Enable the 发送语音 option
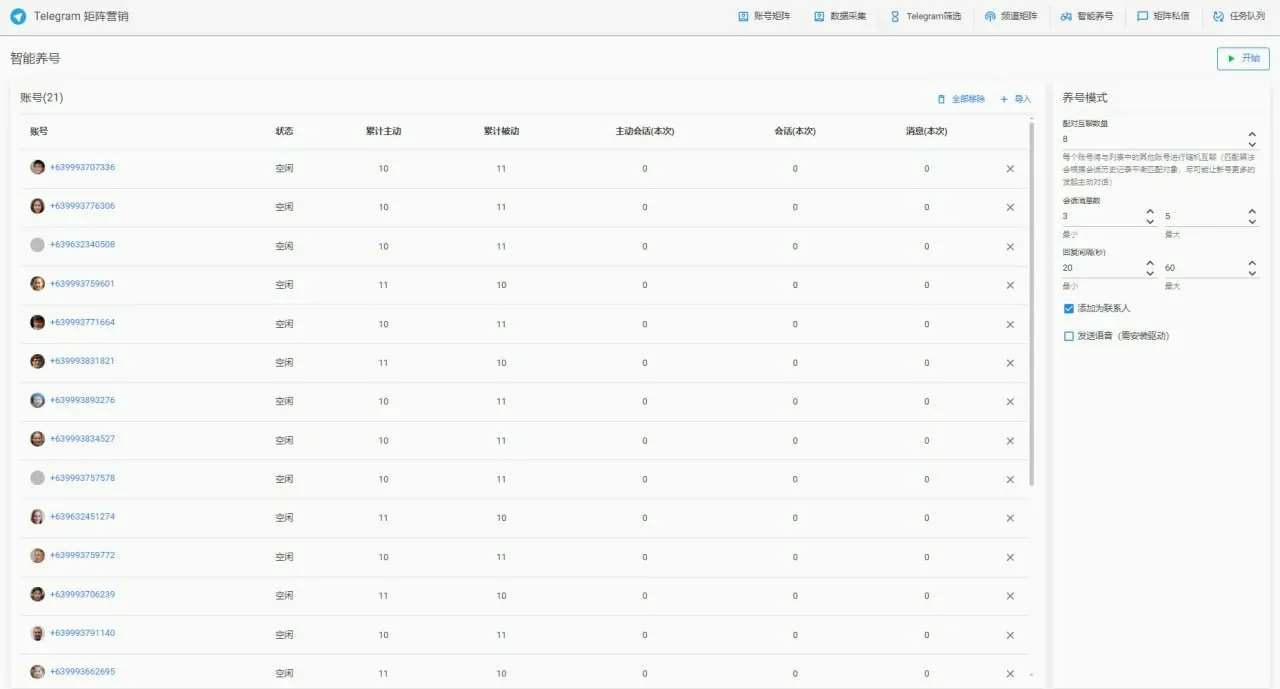 [1068, 335]
